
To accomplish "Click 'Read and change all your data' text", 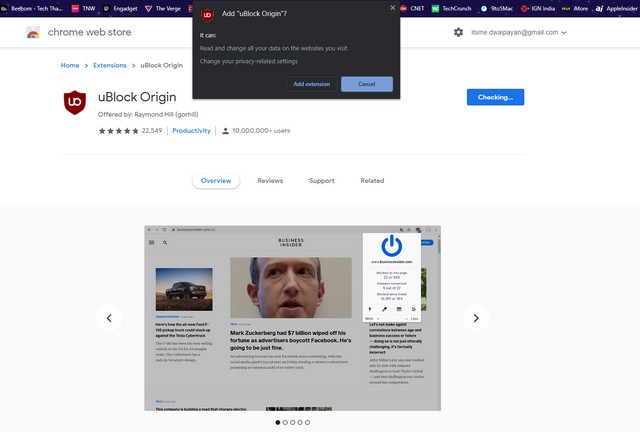I will click(273, 48).
